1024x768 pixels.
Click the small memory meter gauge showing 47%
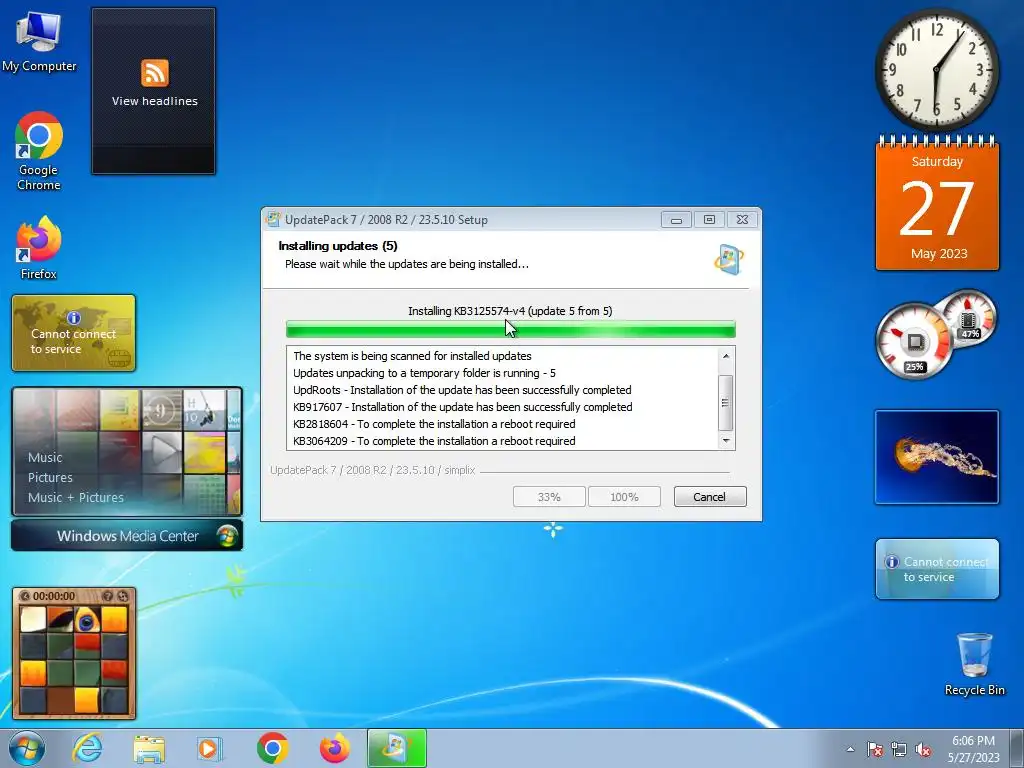[x=969, y=319]
